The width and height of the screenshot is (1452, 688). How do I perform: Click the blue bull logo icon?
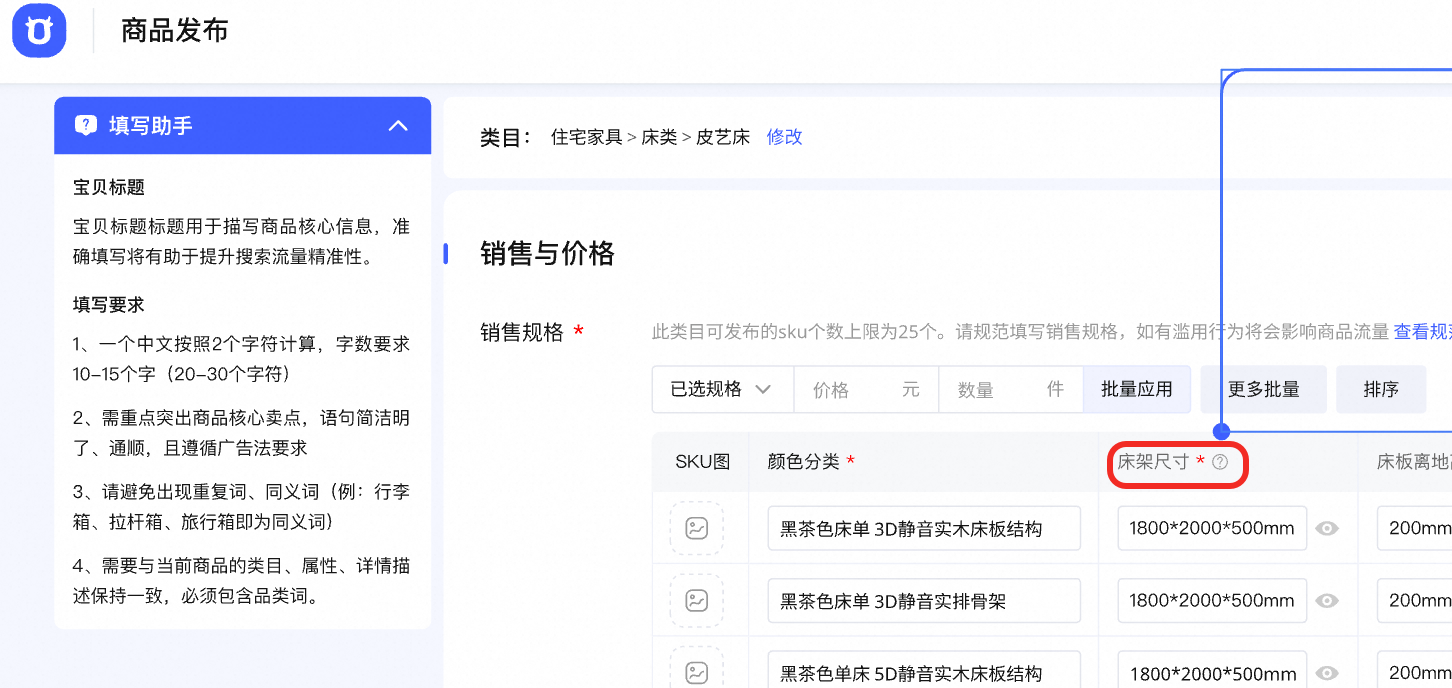39,31
